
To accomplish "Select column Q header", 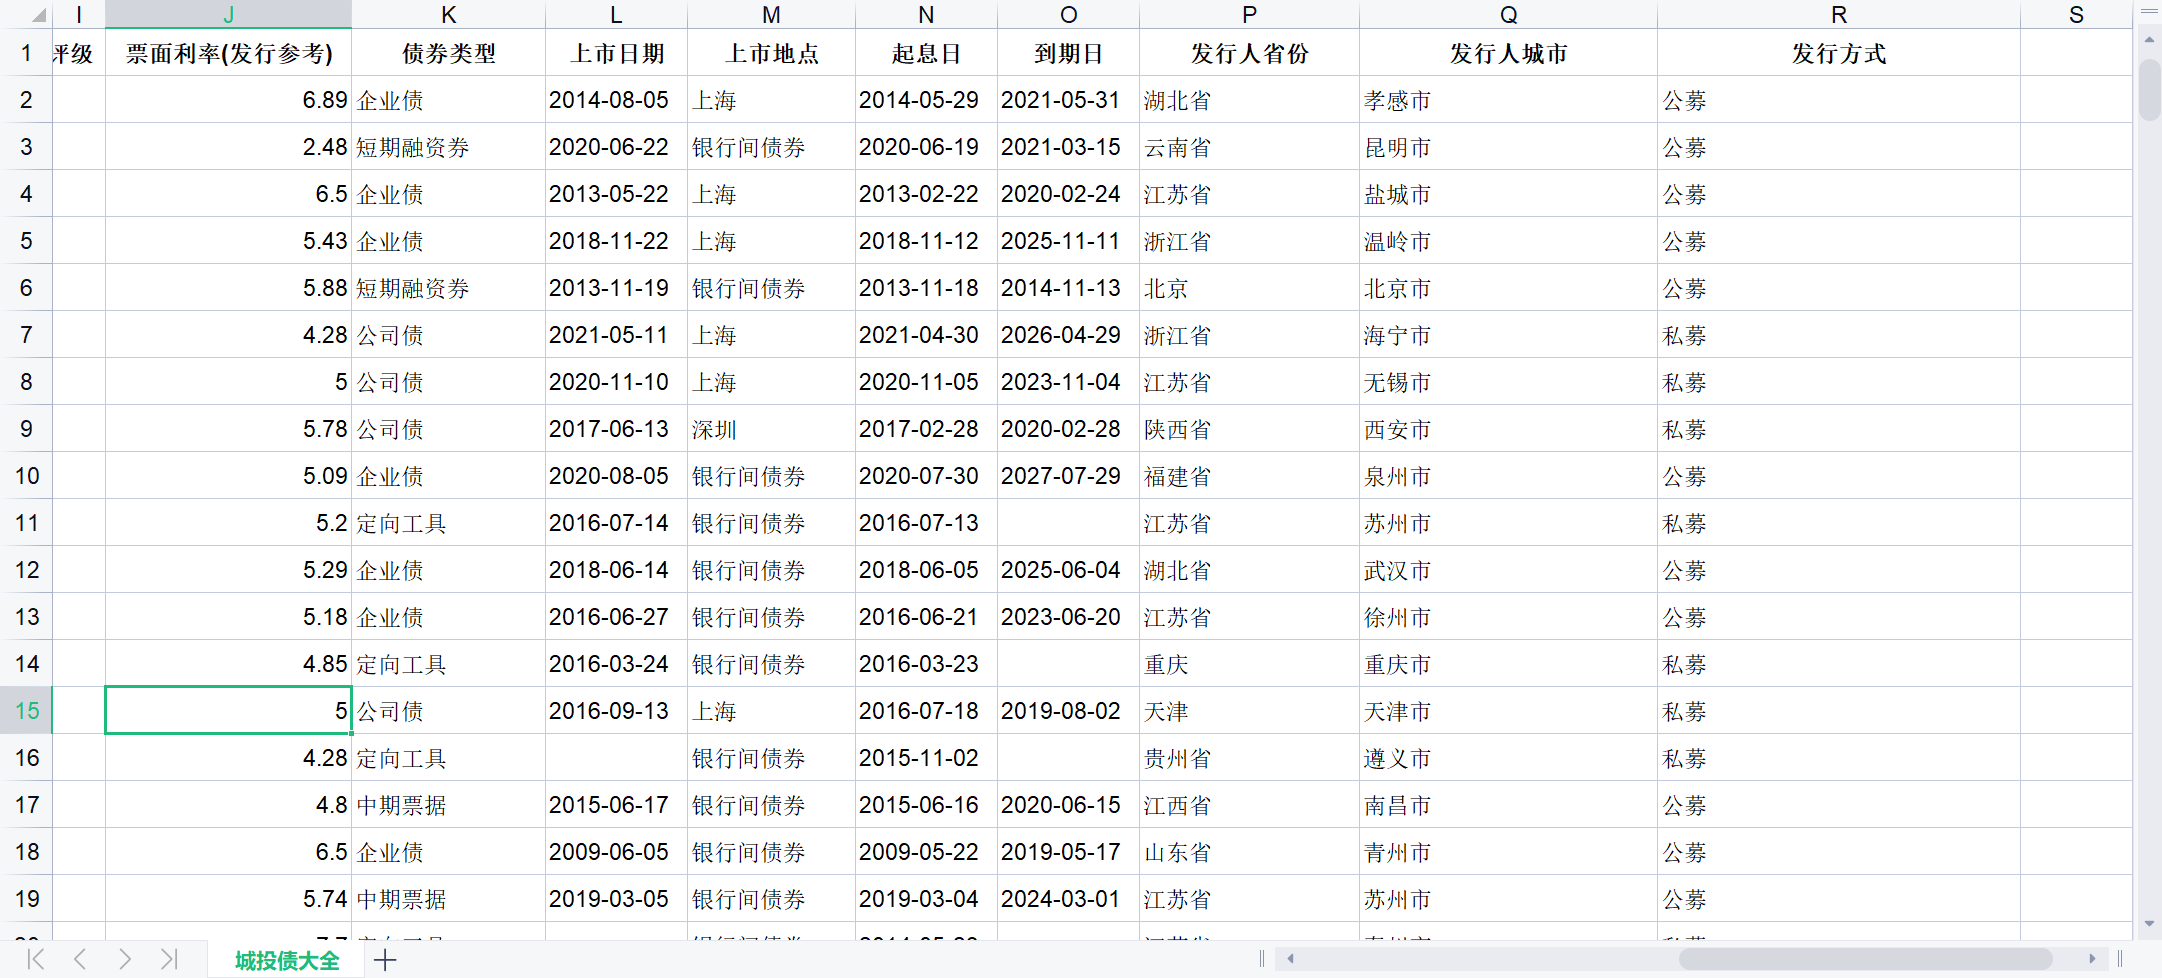I will click(x=1508, y=15).
